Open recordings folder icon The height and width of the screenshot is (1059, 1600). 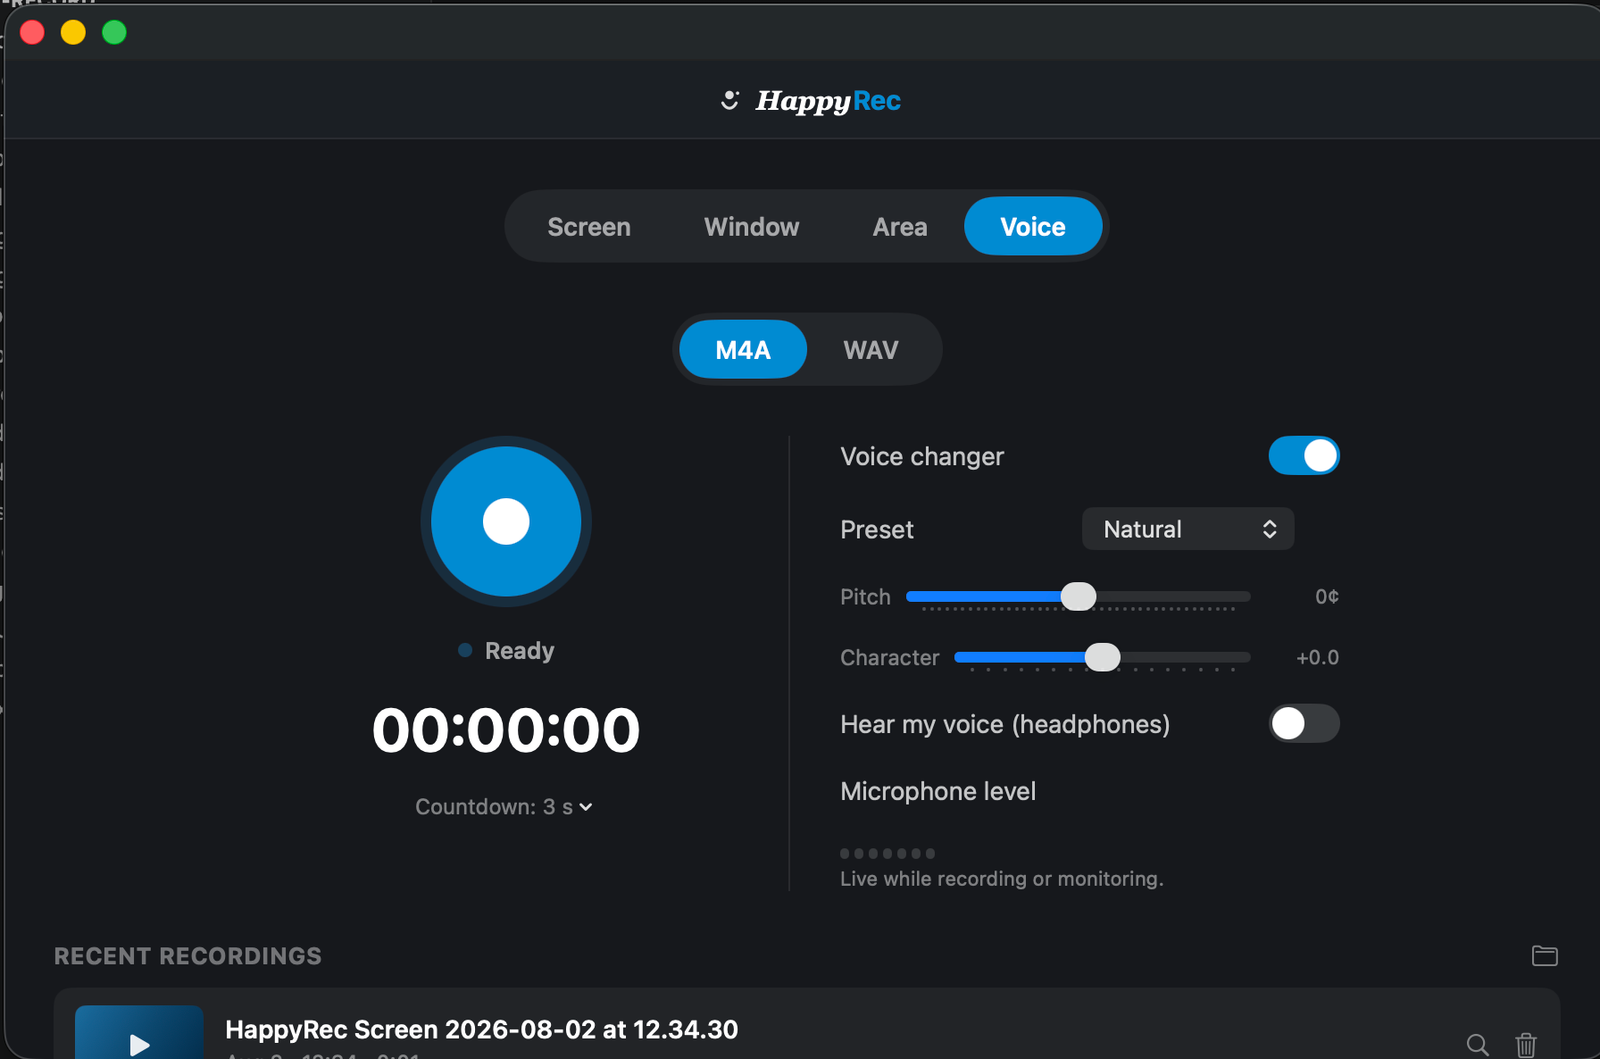[1544, 956]
